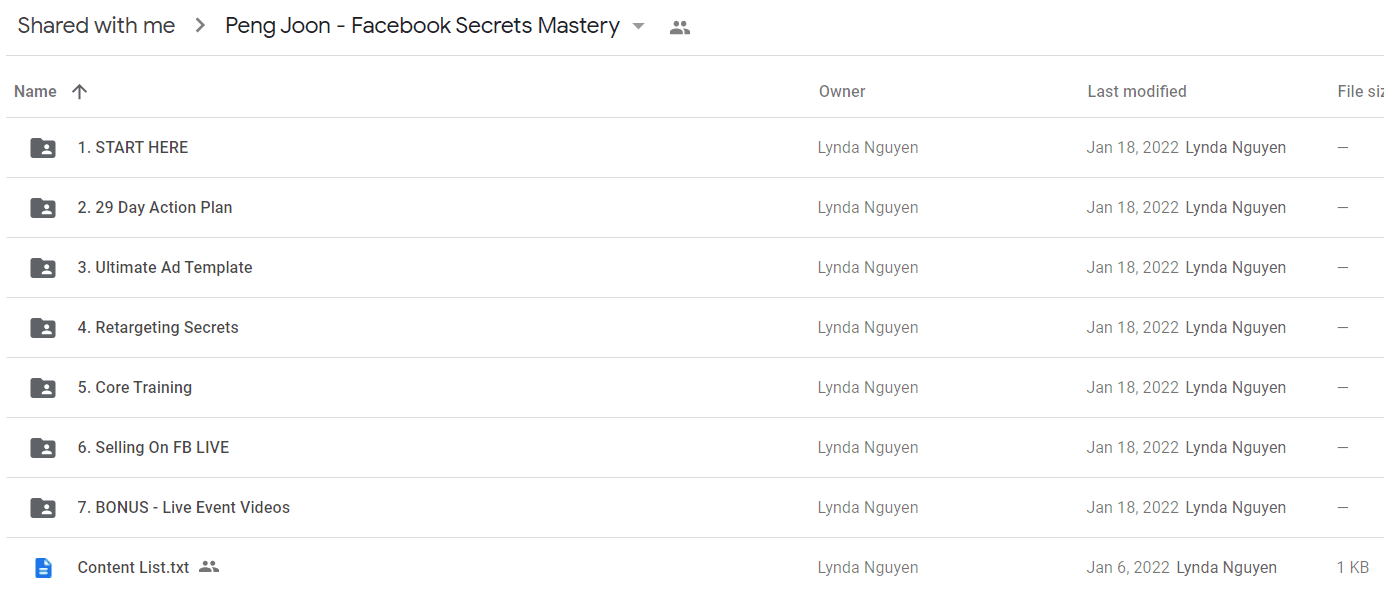Screen dimensions: 1384x593
Task: Click the shared people icon in the breadcrumb bar
Action: pyautogui.click(x=680, y=27)
